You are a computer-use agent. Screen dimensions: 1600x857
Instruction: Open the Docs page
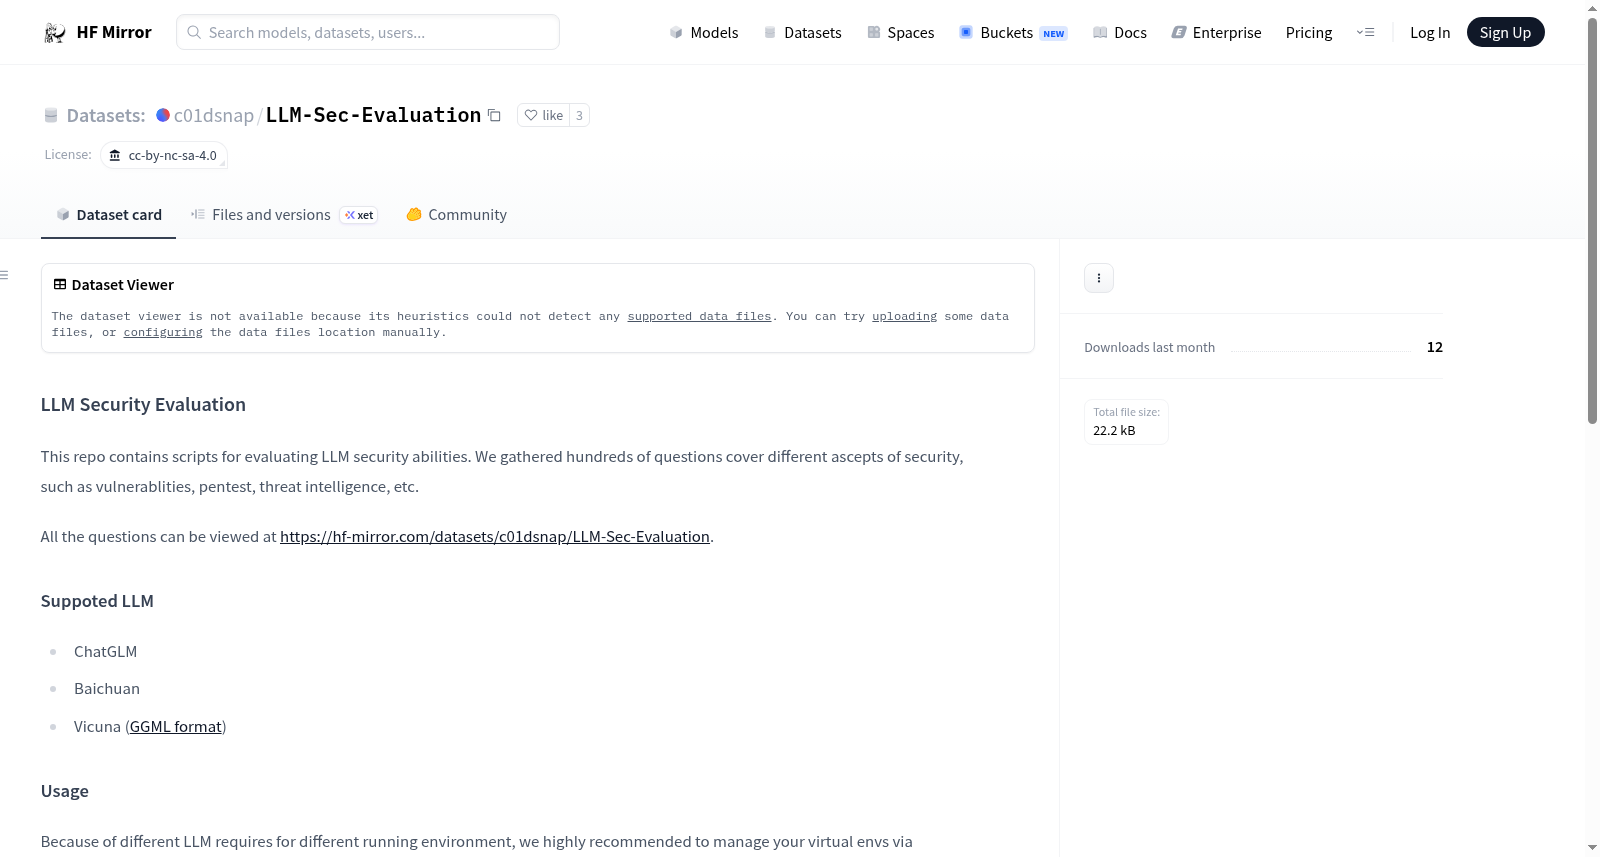(1120, 32)
